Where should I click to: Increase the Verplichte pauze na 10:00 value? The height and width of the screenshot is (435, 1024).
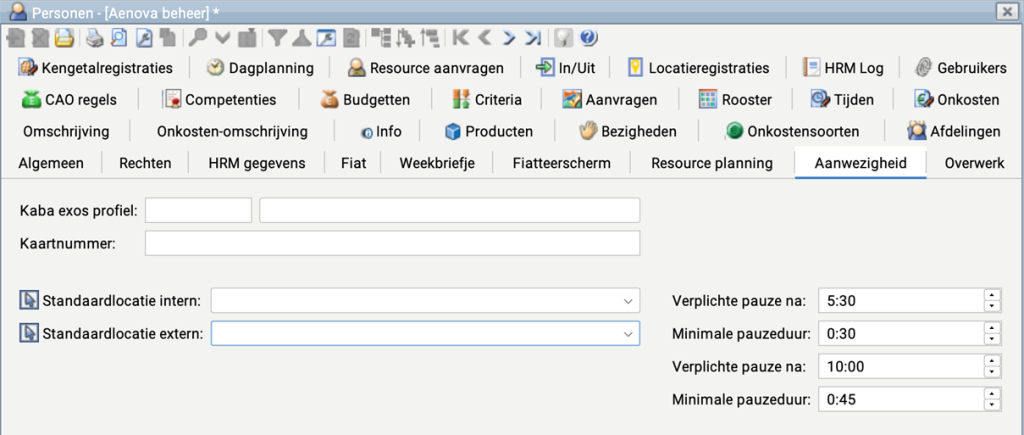click(991, 362)
